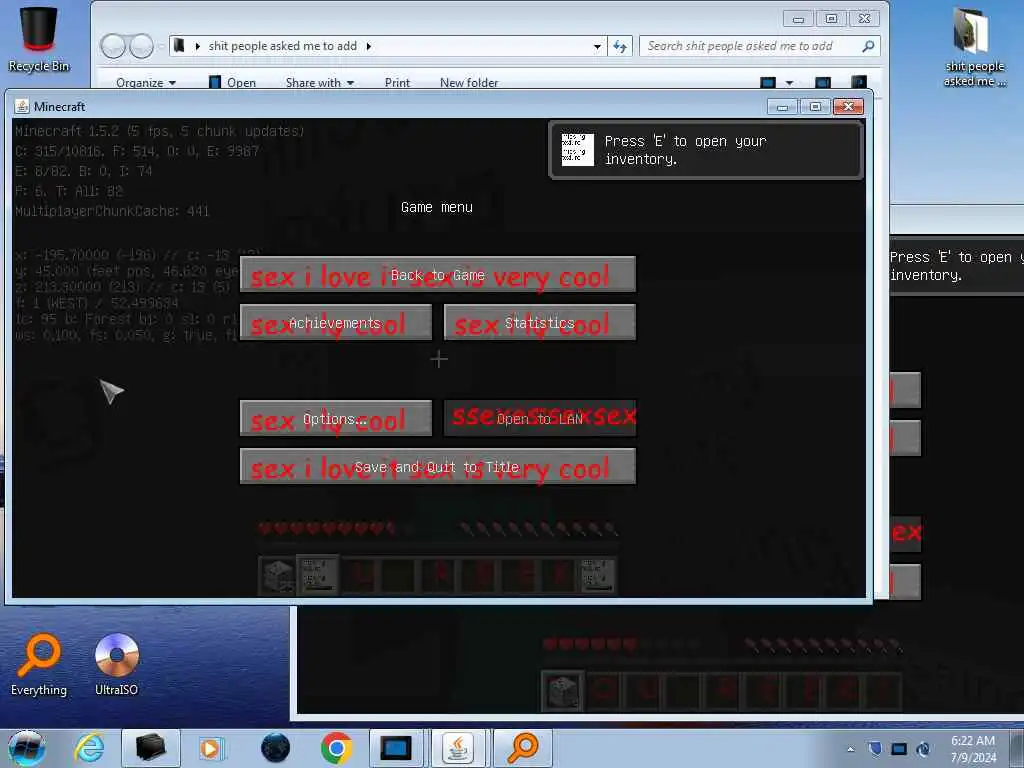
Task: Click the shield icon in system tray
Action: click(875, 748)
